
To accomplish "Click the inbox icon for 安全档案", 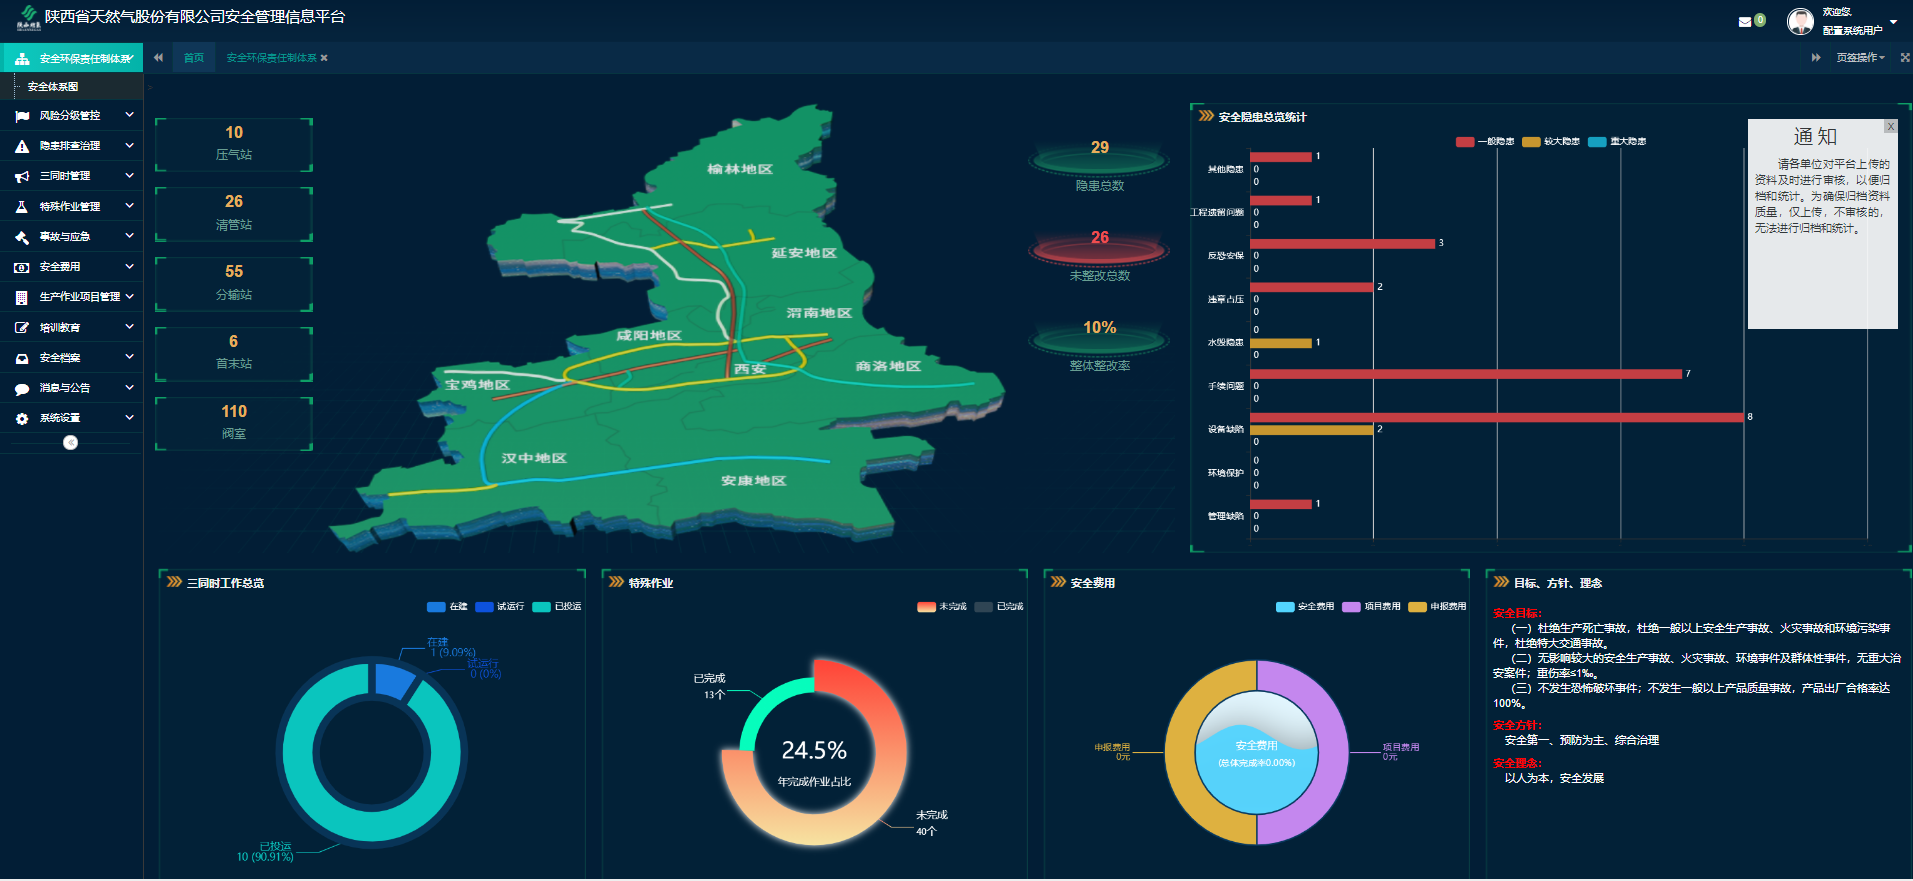I will point(22,358).
